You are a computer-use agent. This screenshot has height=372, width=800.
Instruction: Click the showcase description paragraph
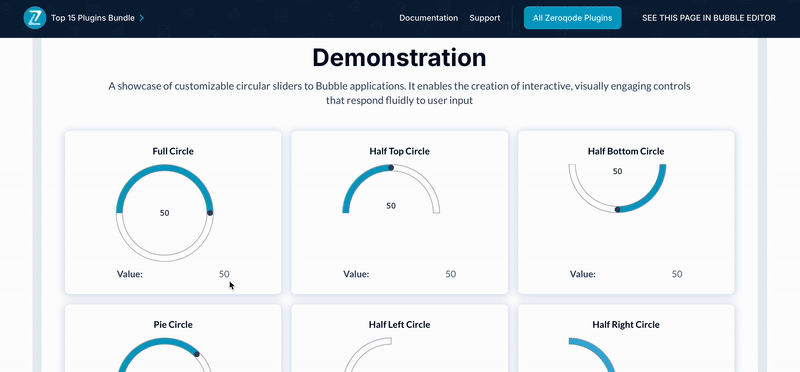[x=399, y=93]
